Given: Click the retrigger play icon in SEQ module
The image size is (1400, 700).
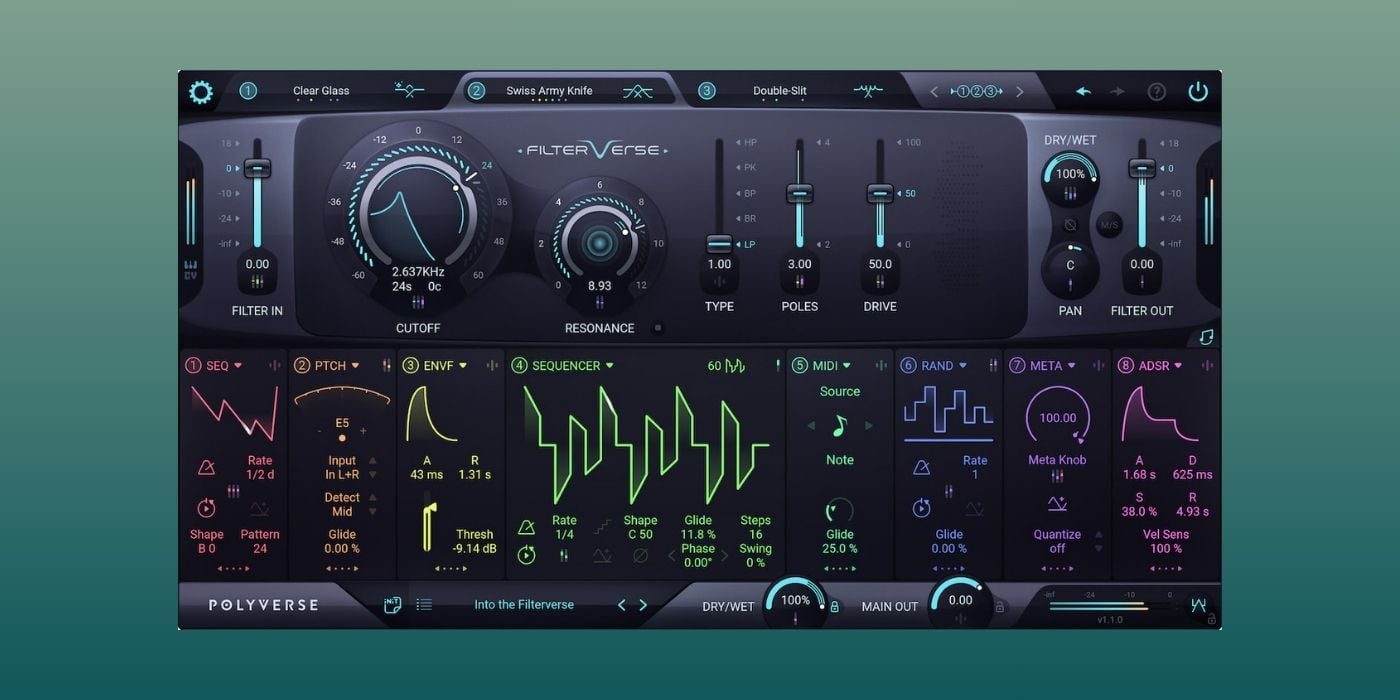Looking at the screenshot, I should pos(206,508).
